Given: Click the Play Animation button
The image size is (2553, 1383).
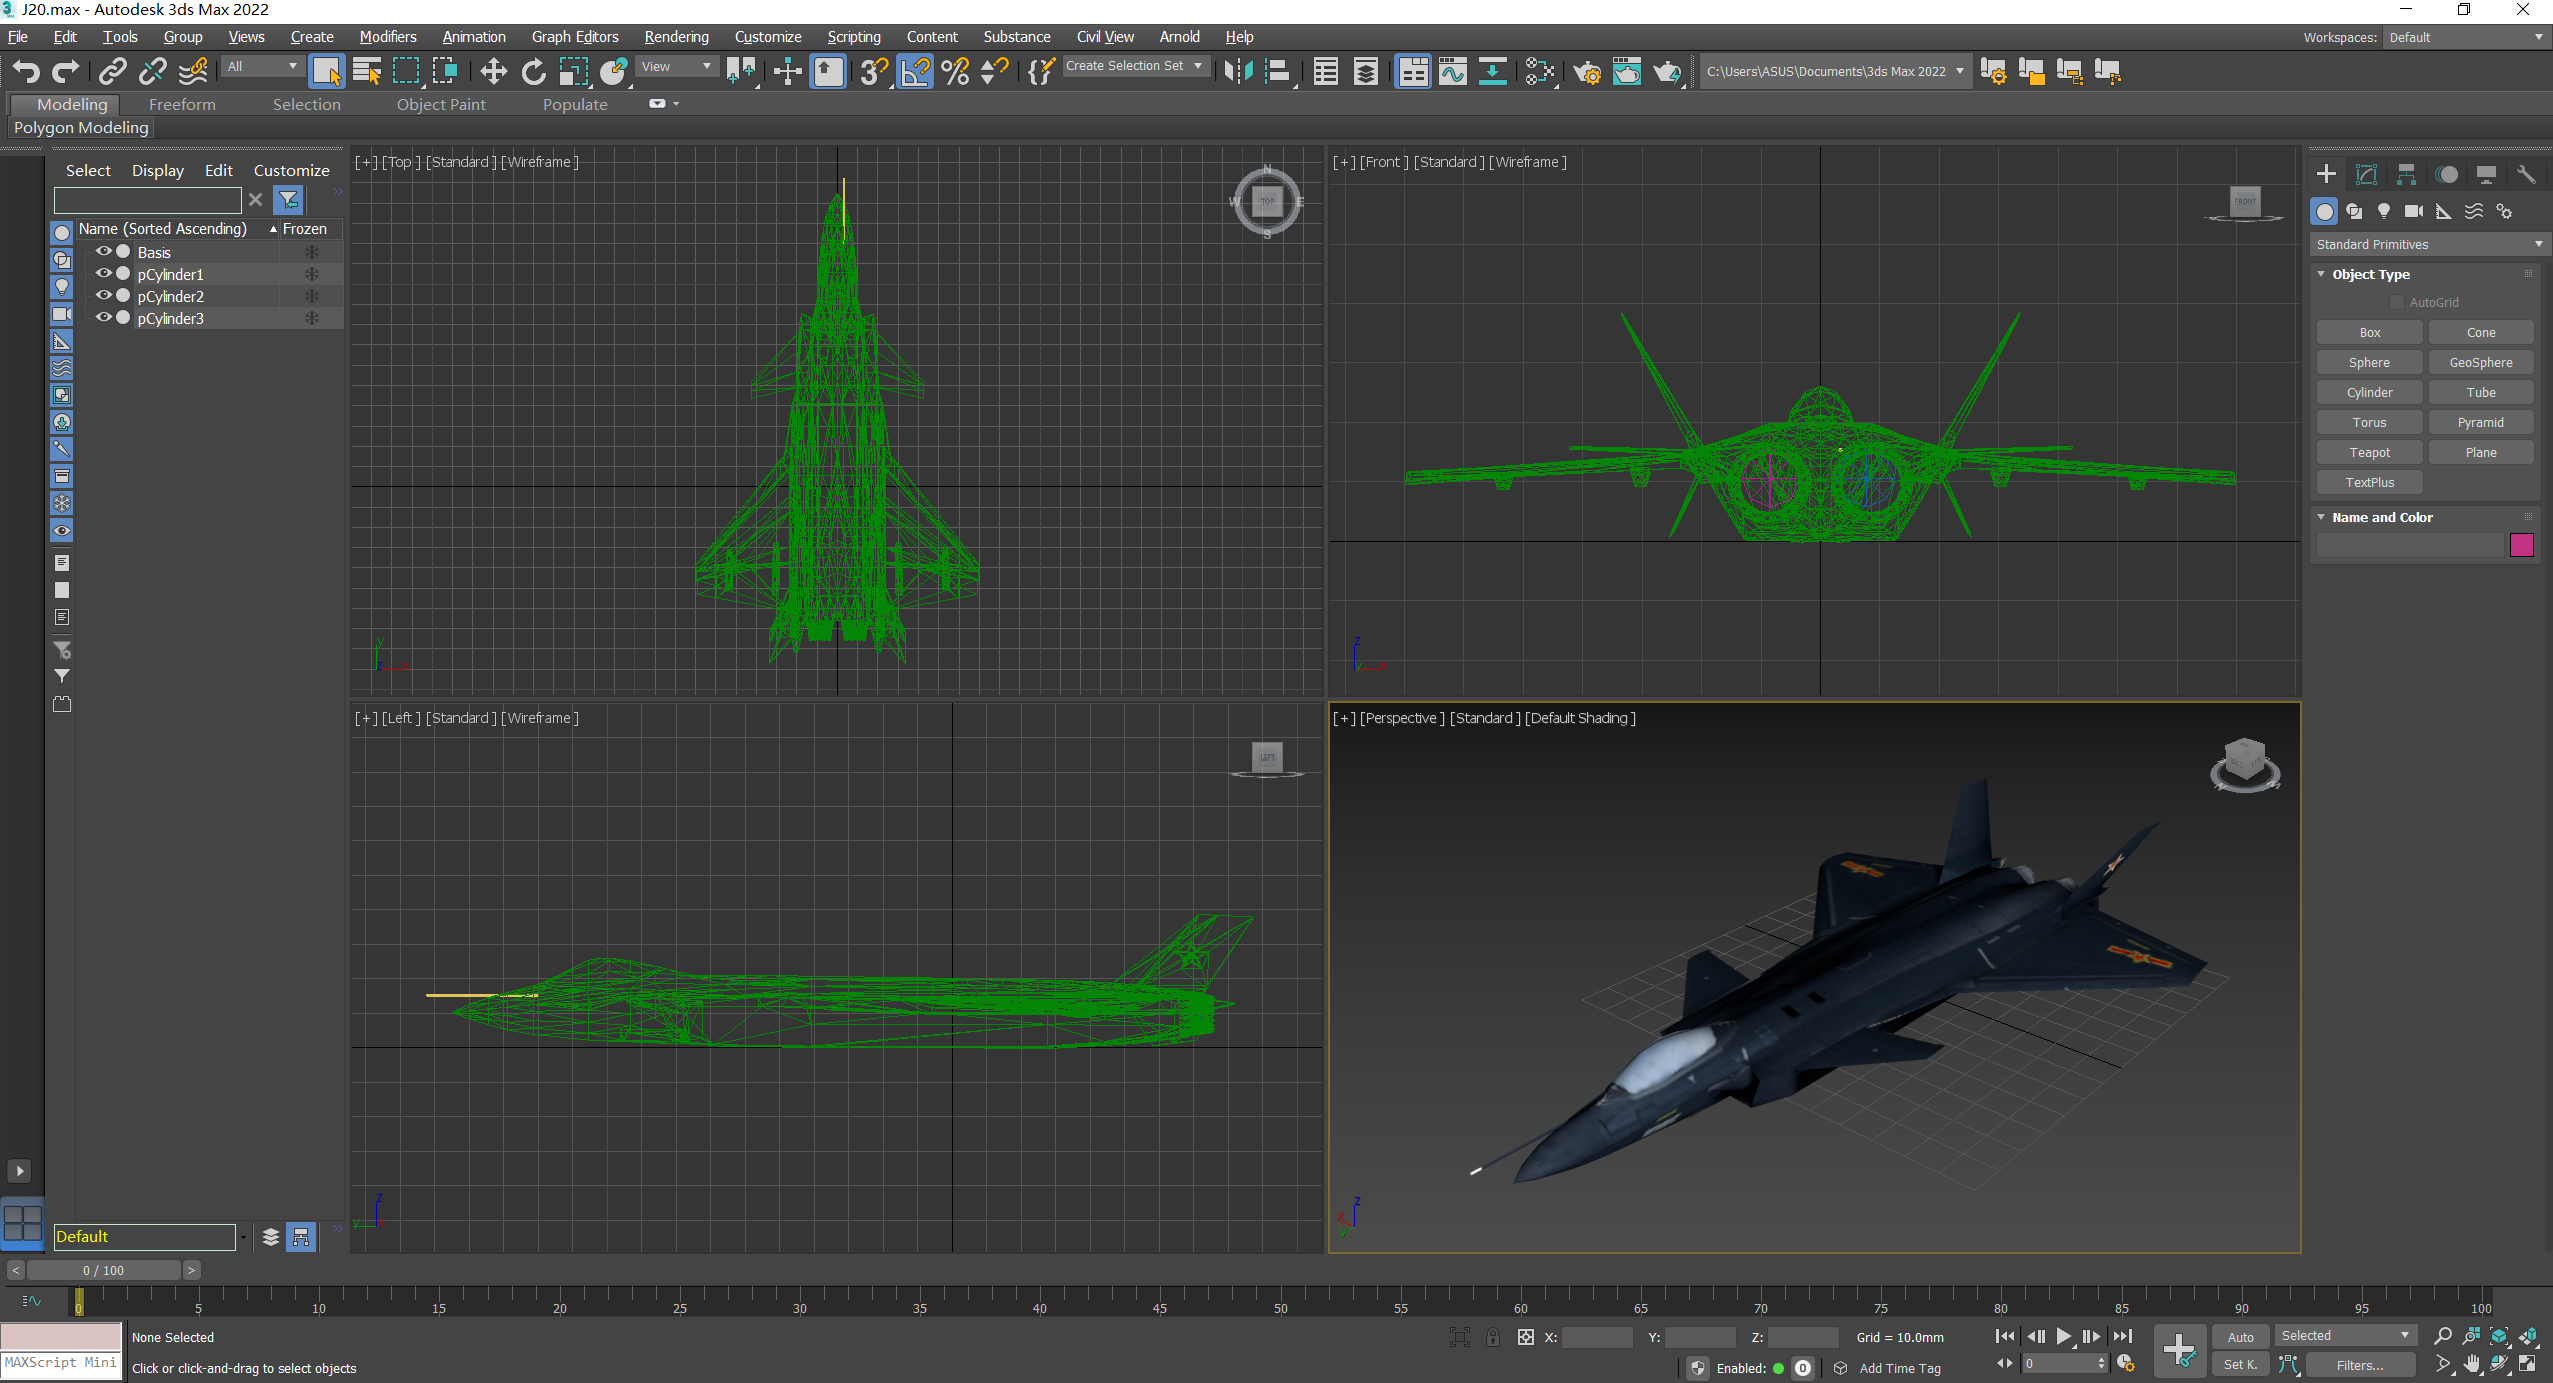Looking at the screenshot, I should (x=2063, y=1336).
